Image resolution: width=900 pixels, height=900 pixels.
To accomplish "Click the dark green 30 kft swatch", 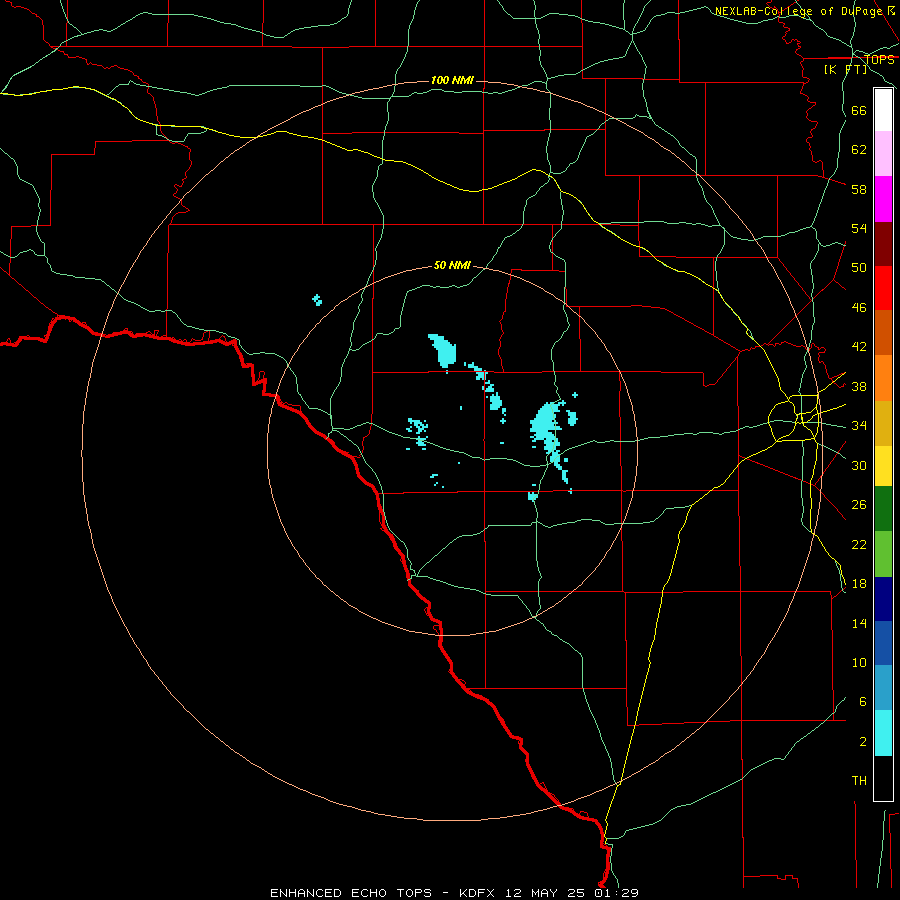I will tap(883, 509).
